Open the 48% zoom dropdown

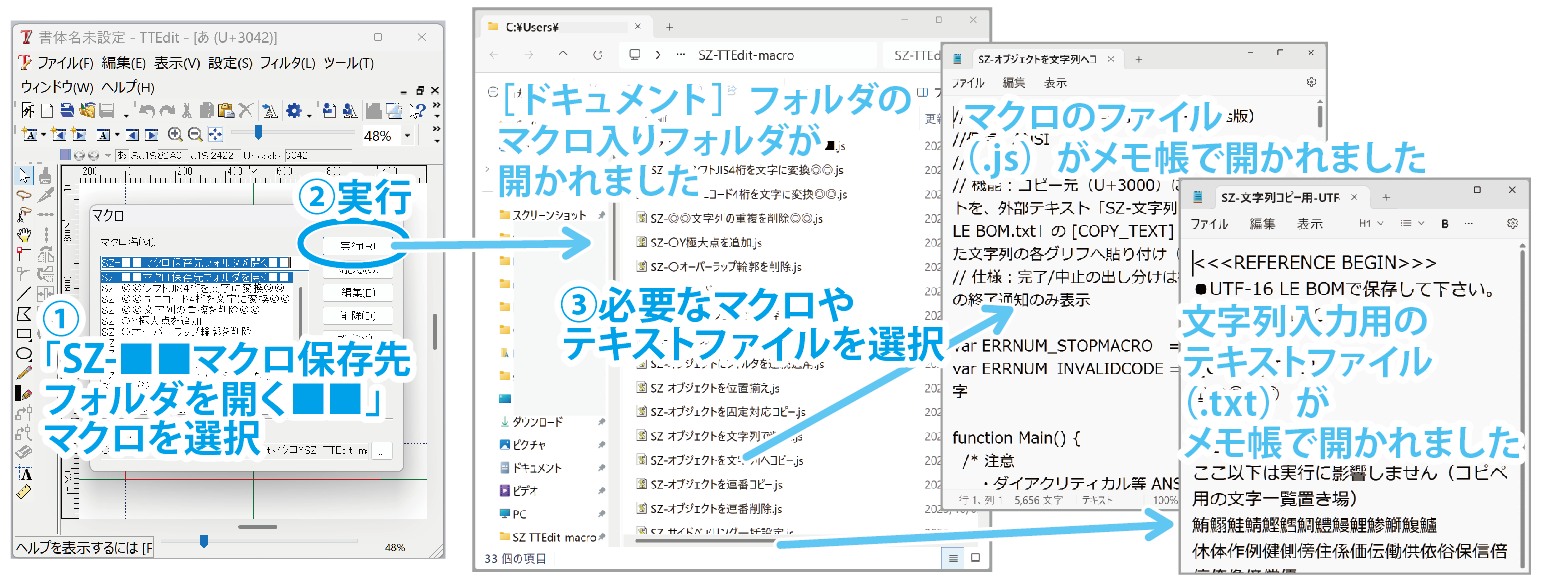(408, 135)
